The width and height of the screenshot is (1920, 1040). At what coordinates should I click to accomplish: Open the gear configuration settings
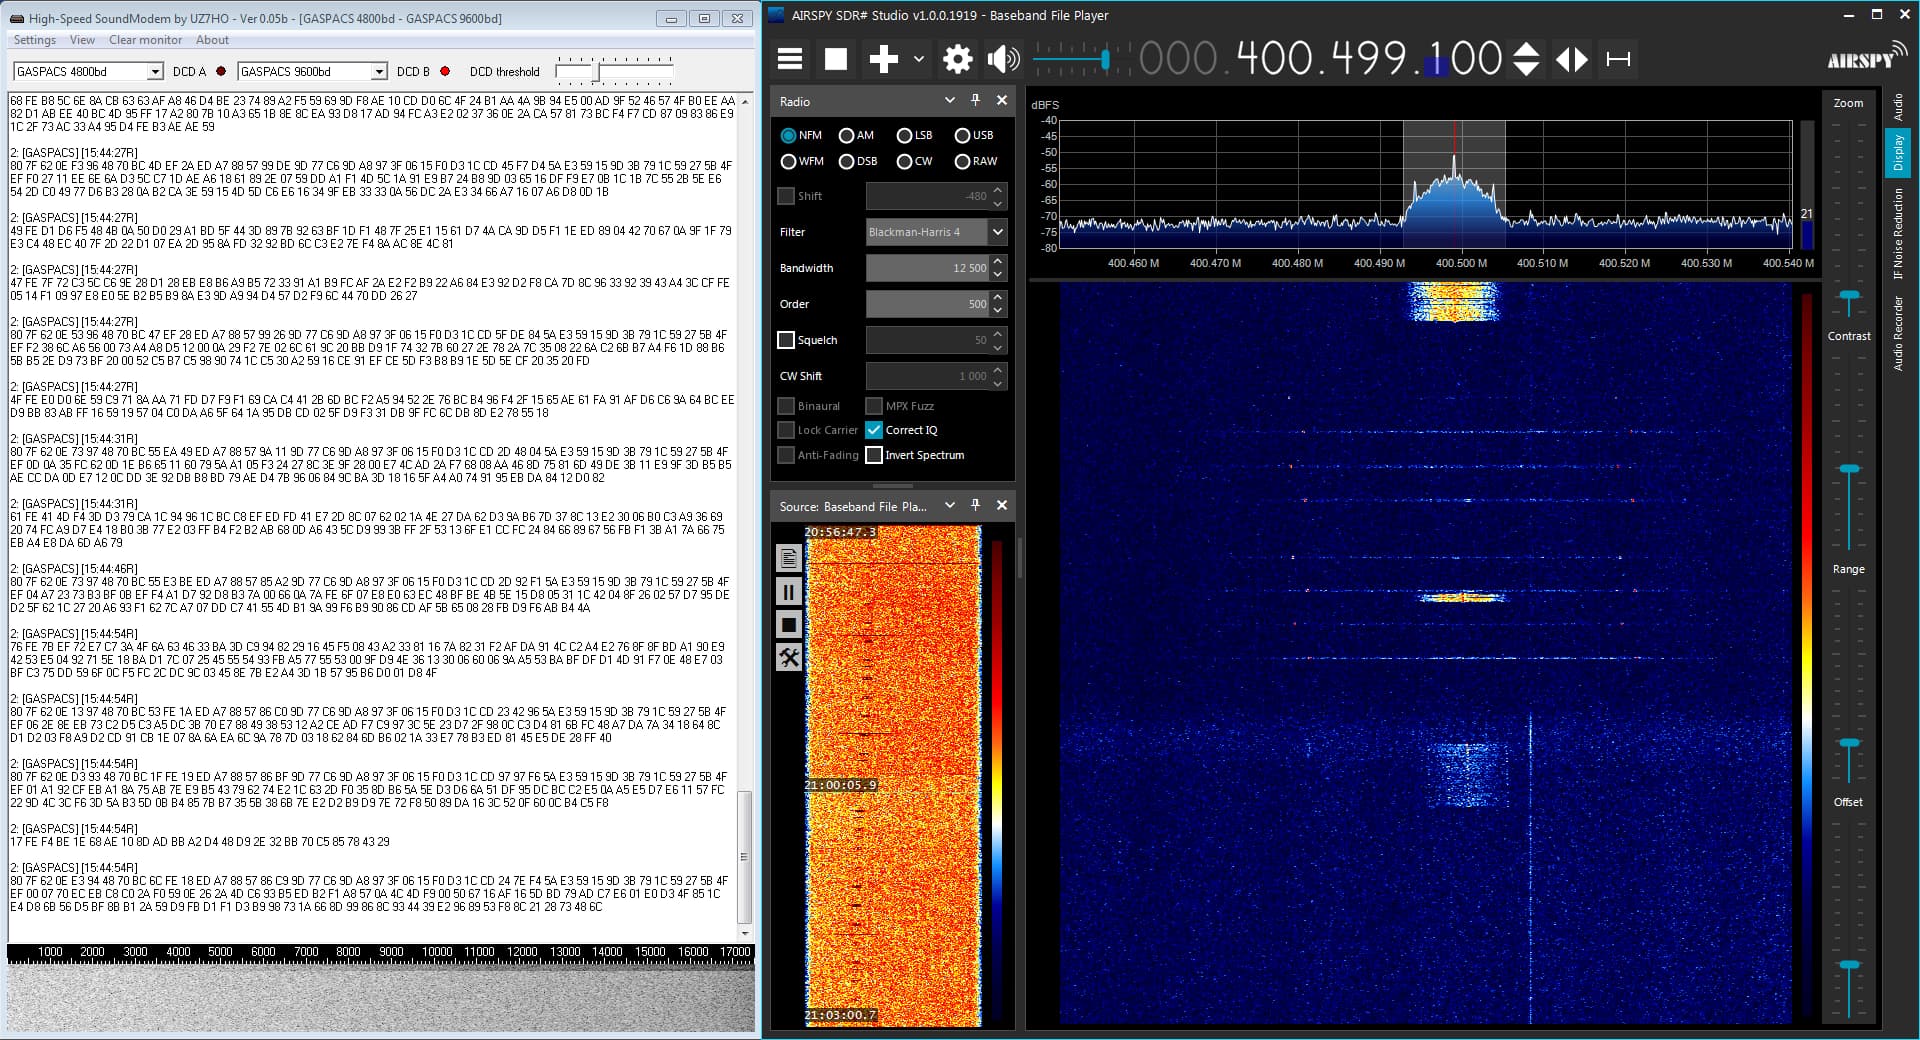pos(957,59)
